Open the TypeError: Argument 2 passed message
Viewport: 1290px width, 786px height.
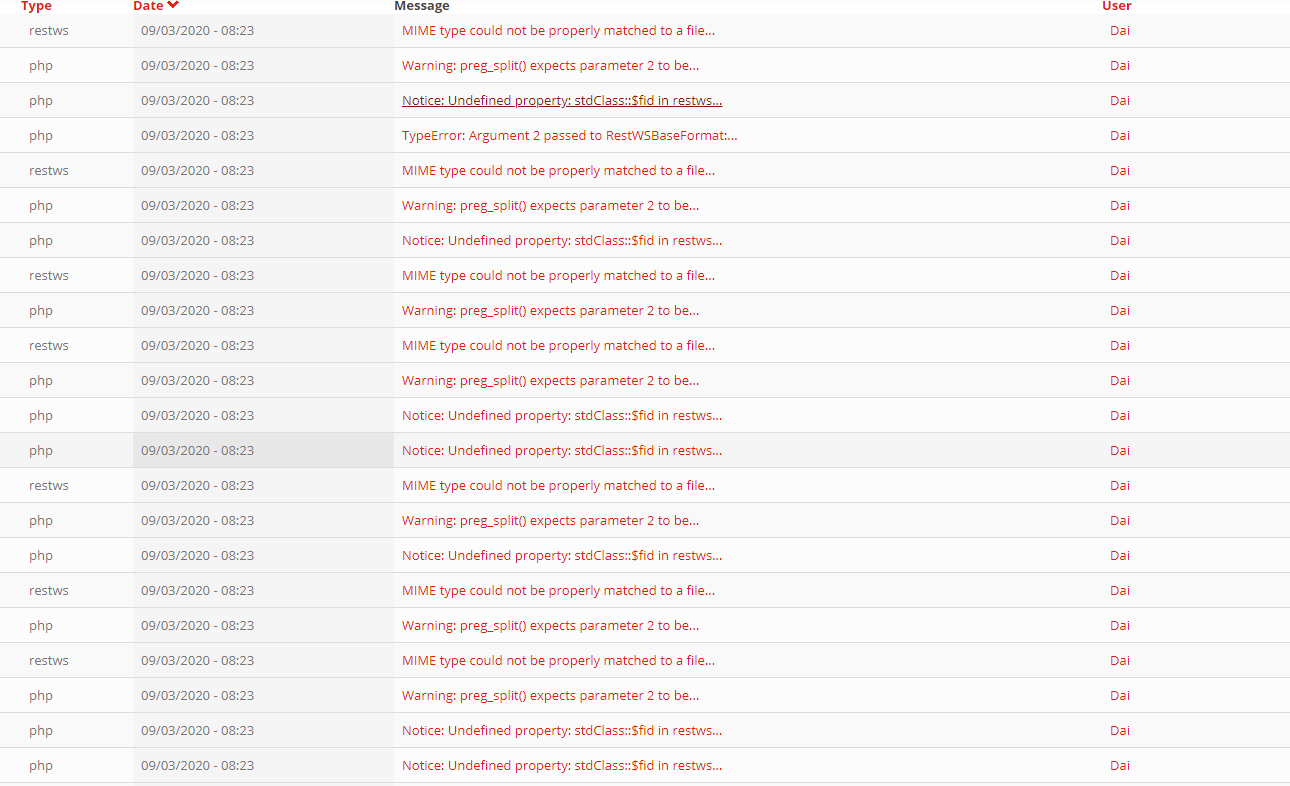coord(570,135)
